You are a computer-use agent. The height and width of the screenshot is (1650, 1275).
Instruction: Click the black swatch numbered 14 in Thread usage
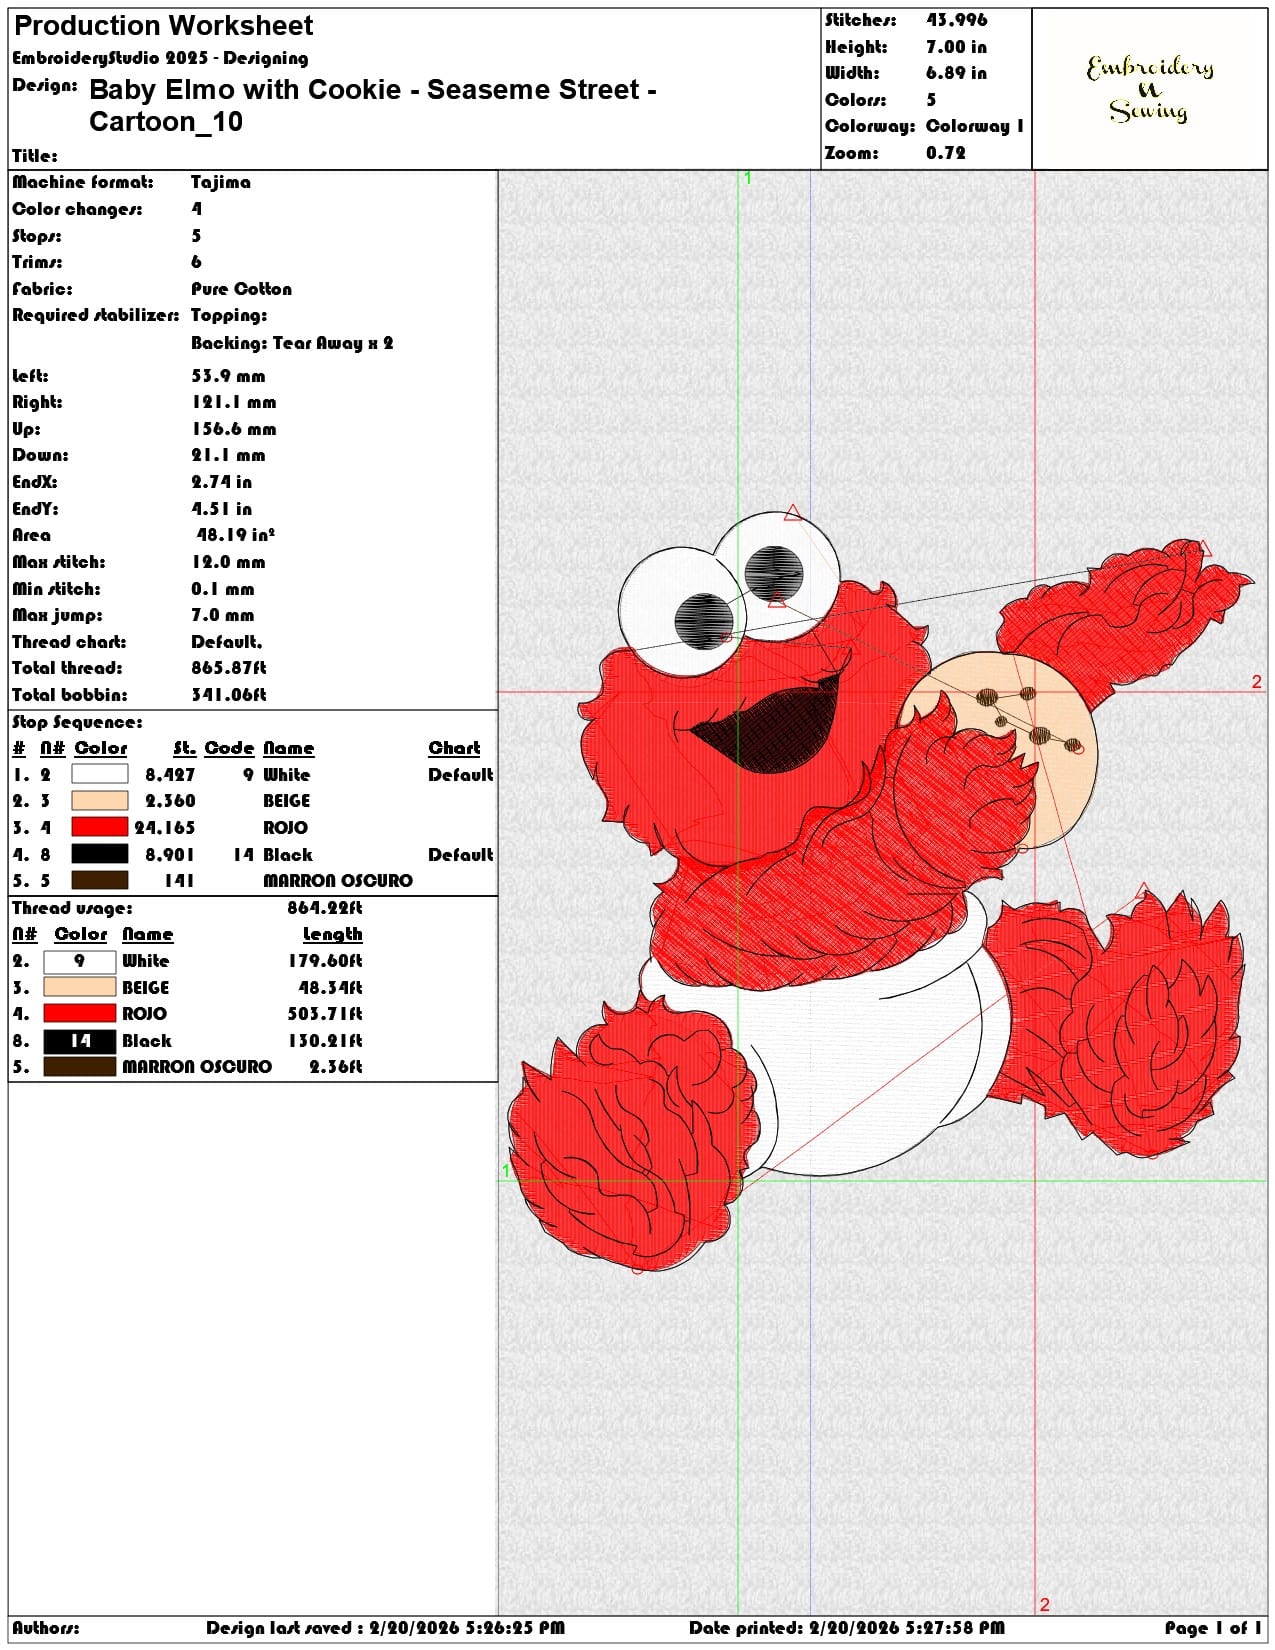click(x=80, y=1041)
